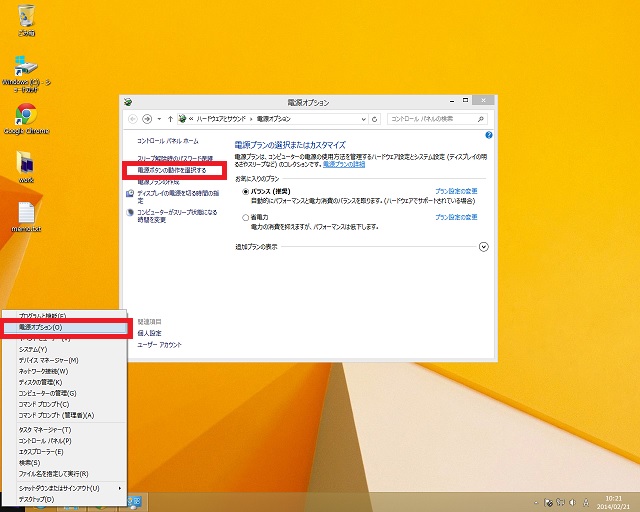Choose デバイス マネージャー(M) from the menu

click(x=48, y=360)
